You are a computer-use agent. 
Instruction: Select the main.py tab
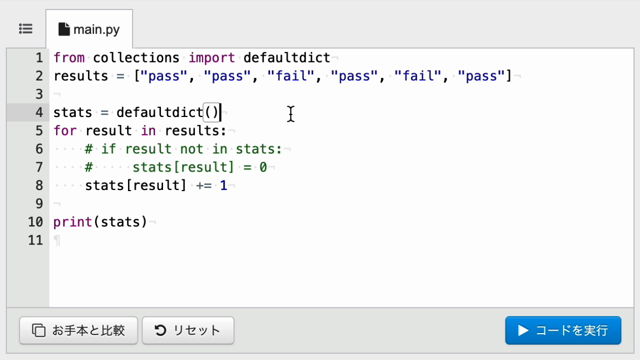click(89, 29)
